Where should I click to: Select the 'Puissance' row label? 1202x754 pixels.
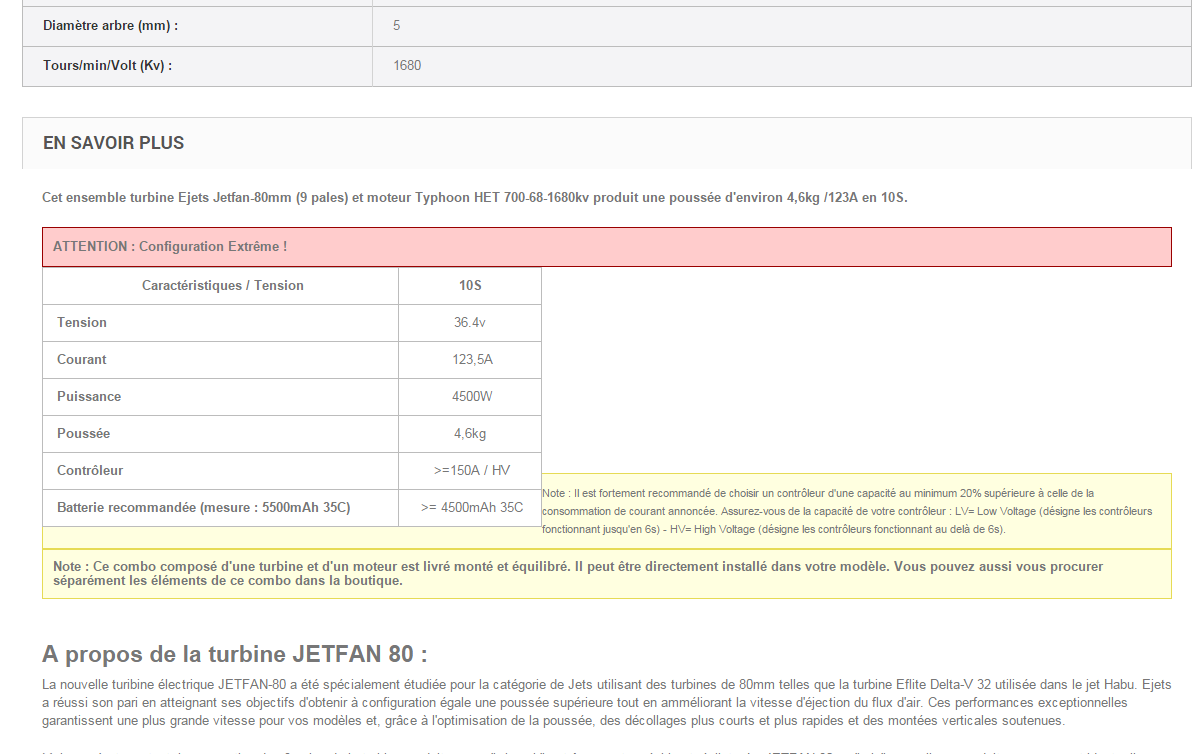click(89, 396)
